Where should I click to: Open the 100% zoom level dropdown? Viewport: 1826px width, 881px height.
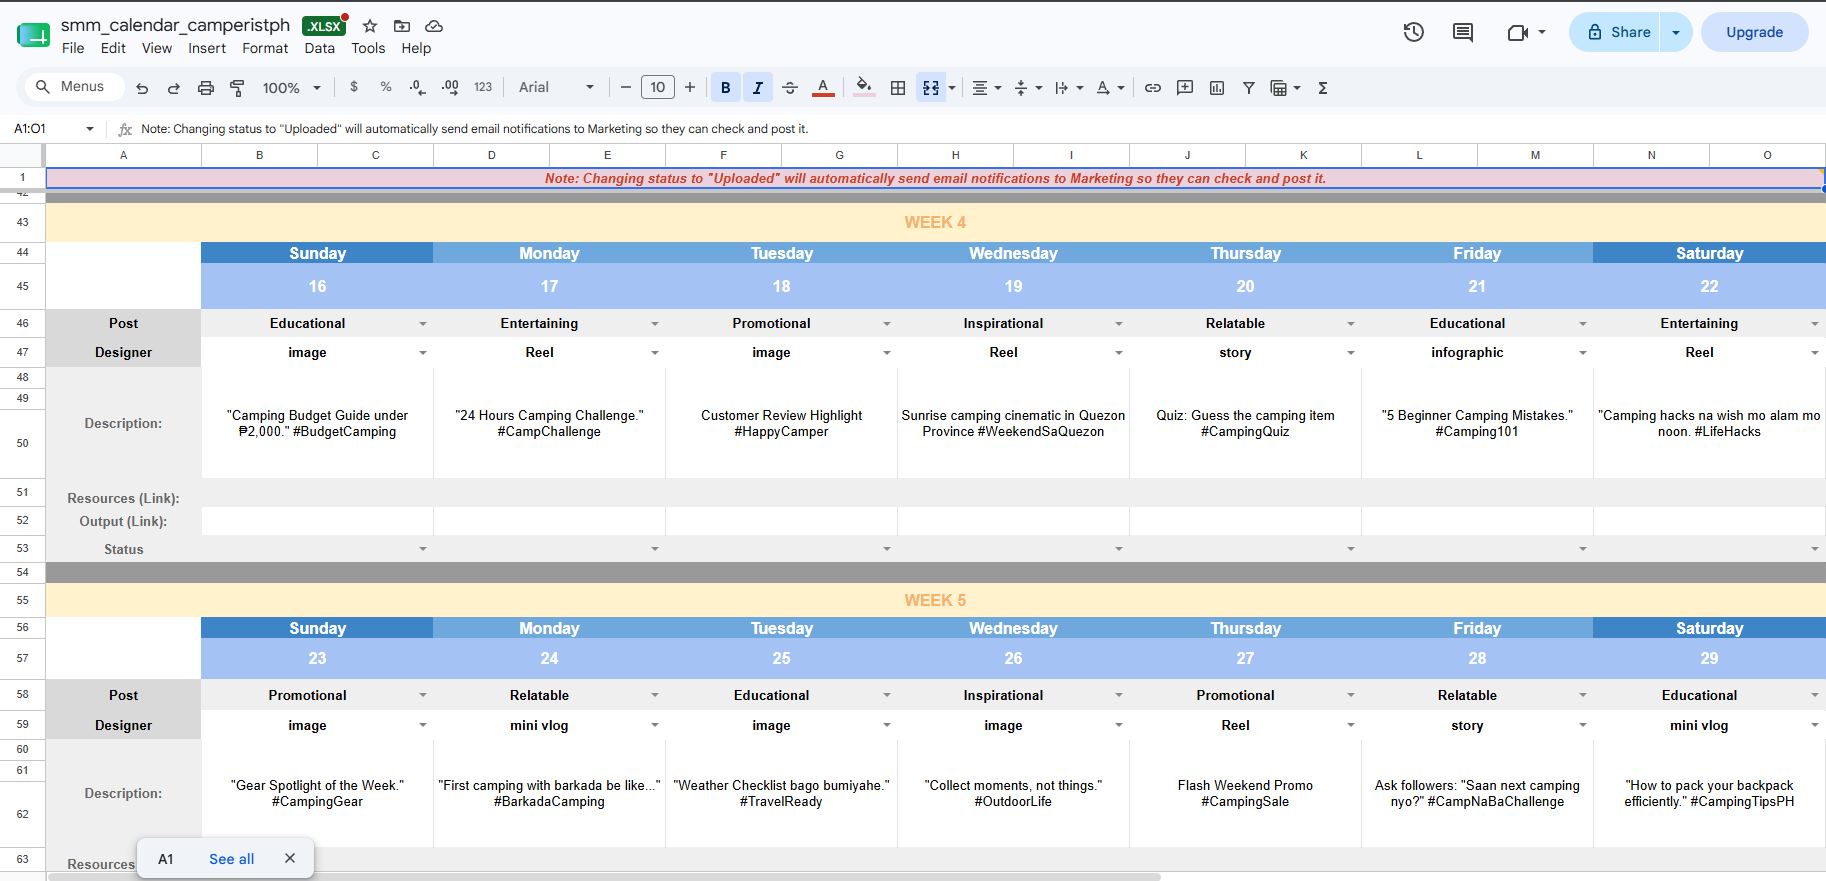pos(291,88)
